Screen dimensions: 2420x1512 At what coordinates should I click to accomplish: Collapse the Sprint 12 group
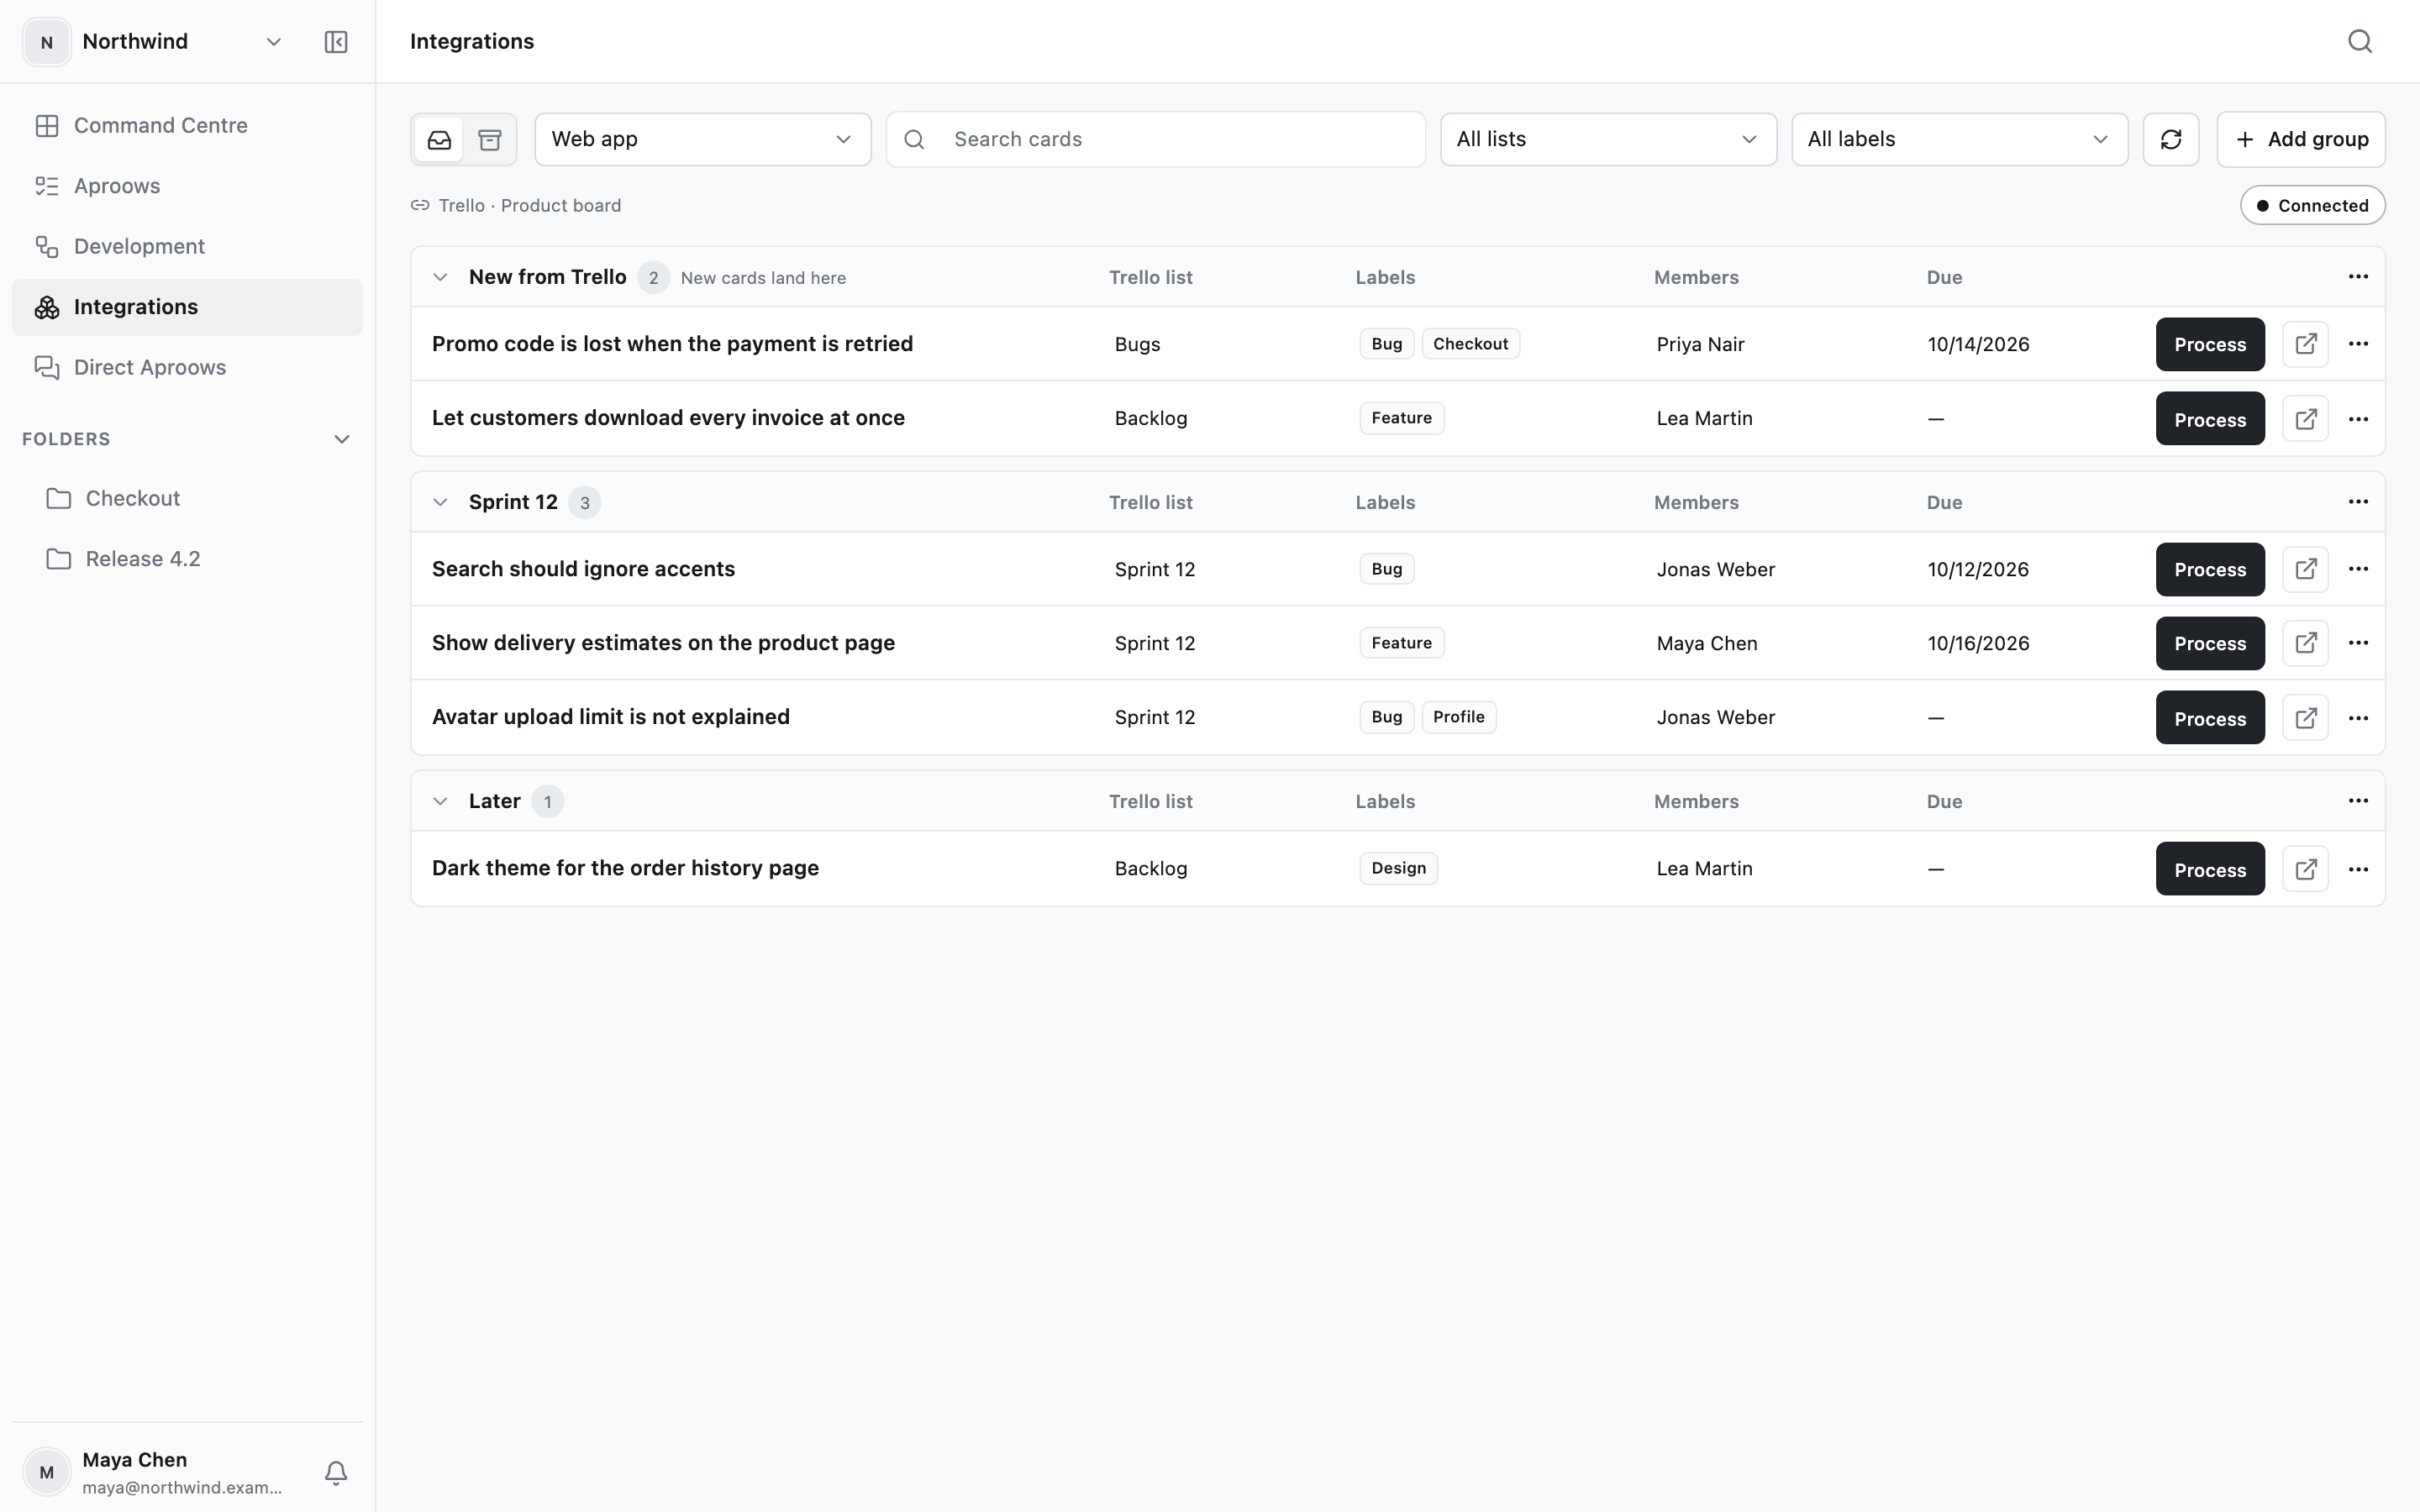tap(440, 502)
